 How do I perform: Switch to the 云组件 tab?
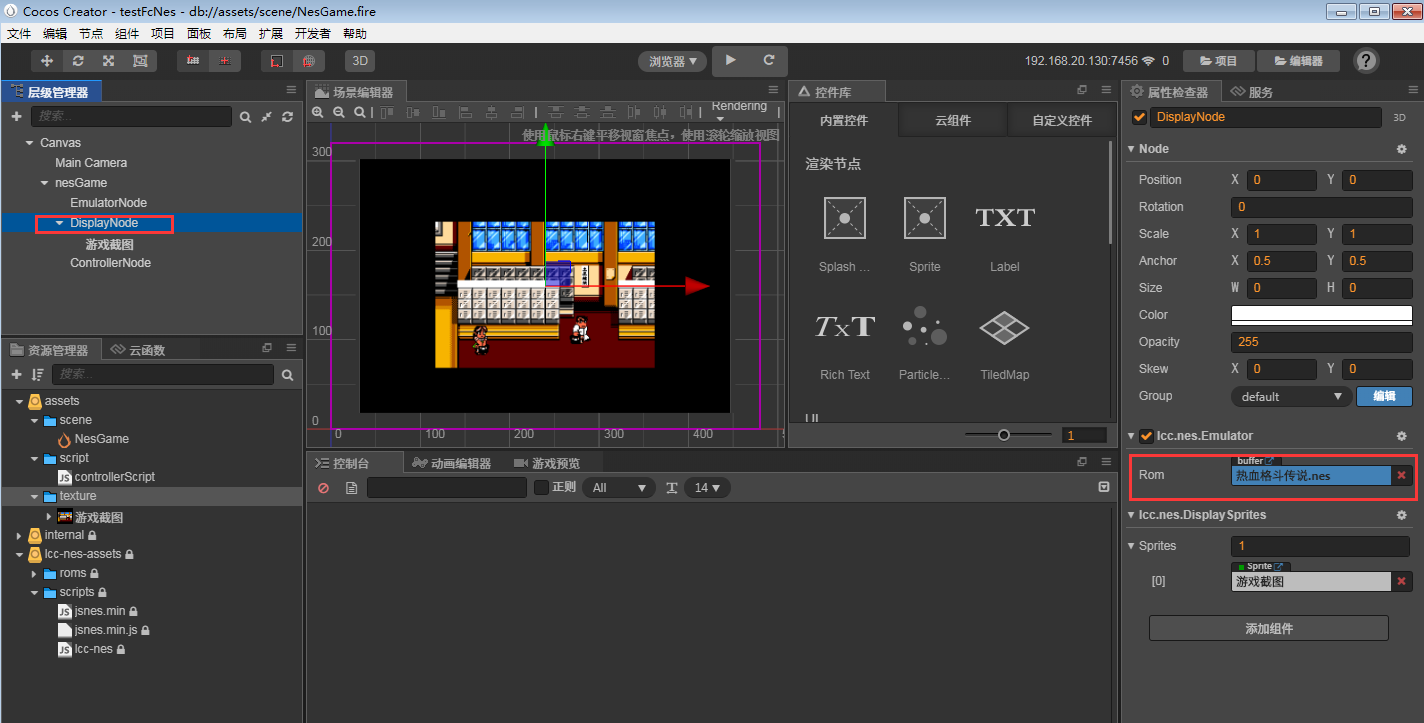point(953,120)
